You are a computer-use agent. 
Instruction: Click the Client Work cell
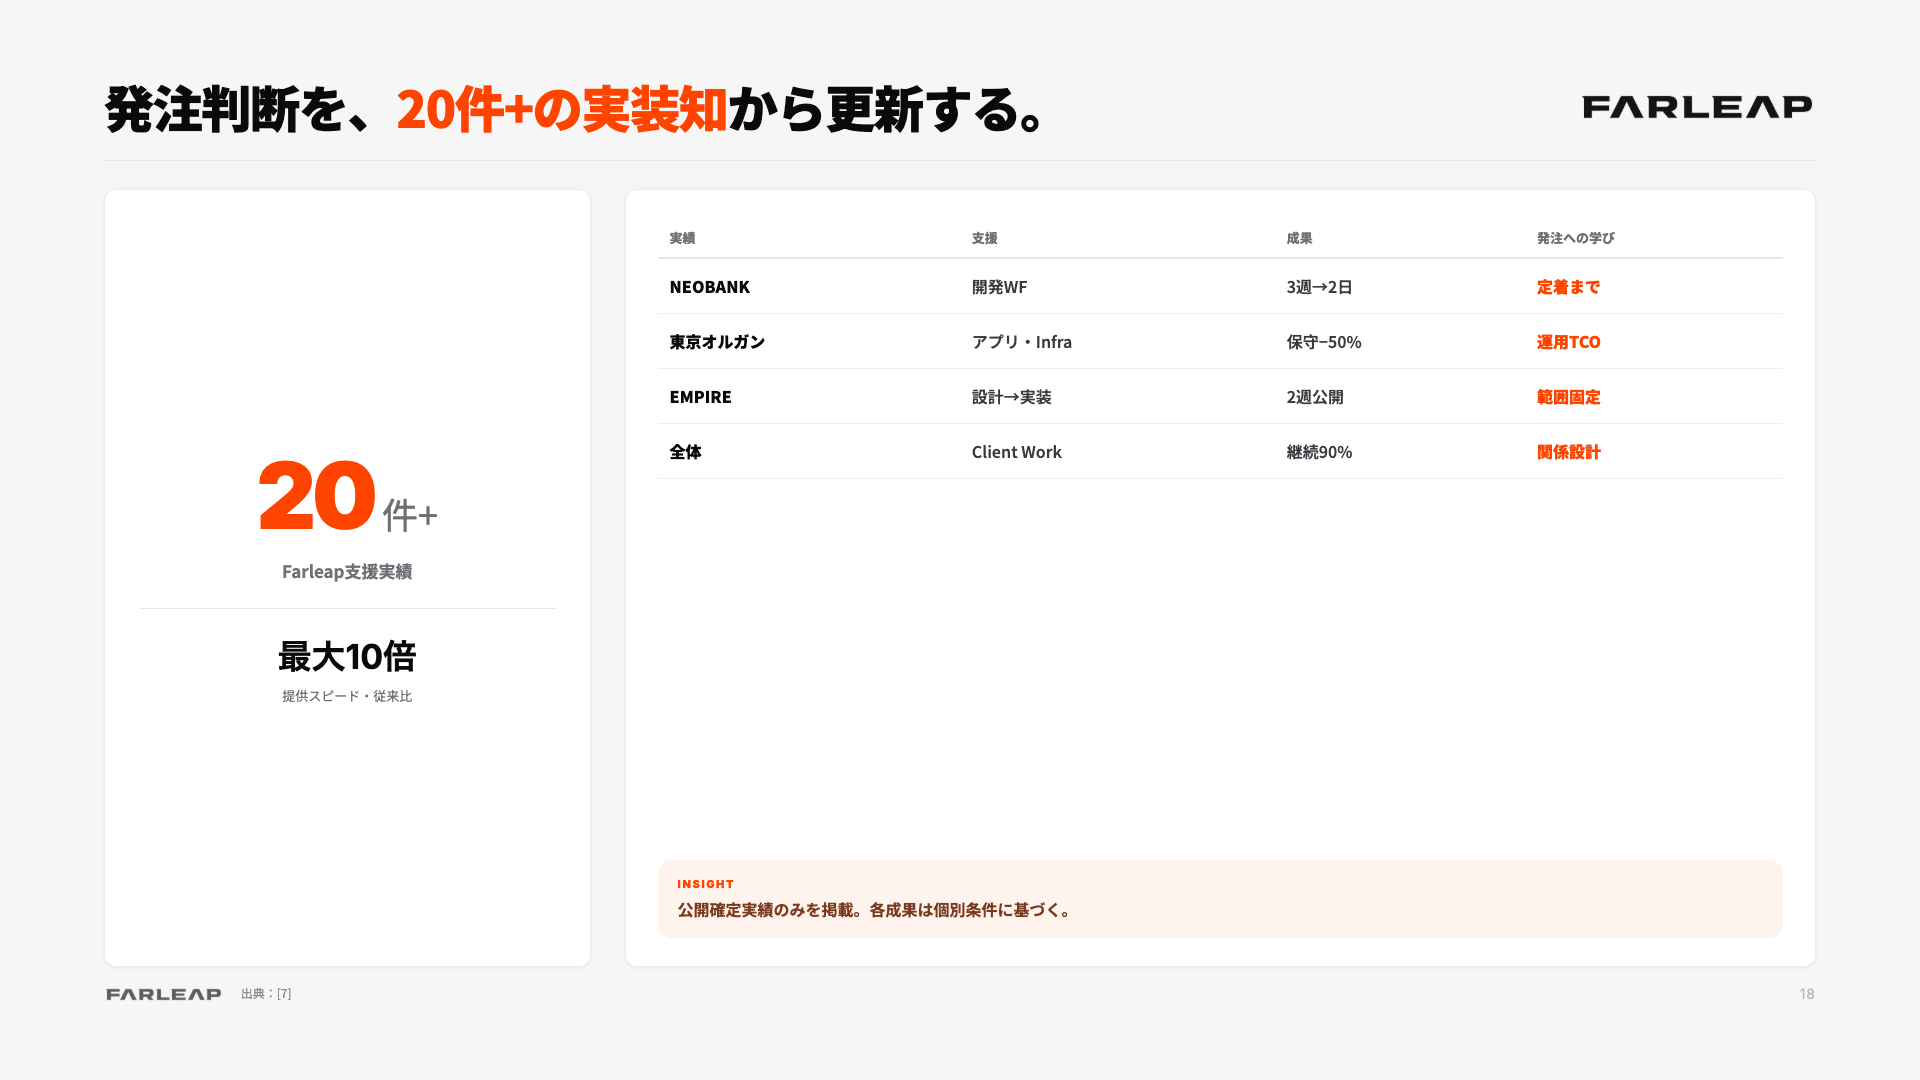(1017, 452)
